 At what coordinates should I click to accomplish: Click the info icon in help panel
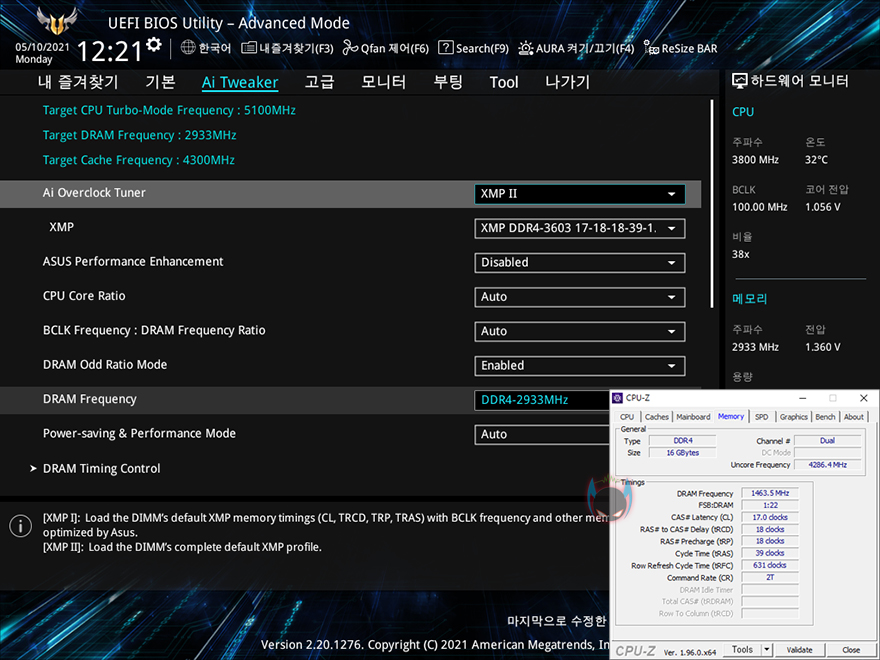coord(20,526)
